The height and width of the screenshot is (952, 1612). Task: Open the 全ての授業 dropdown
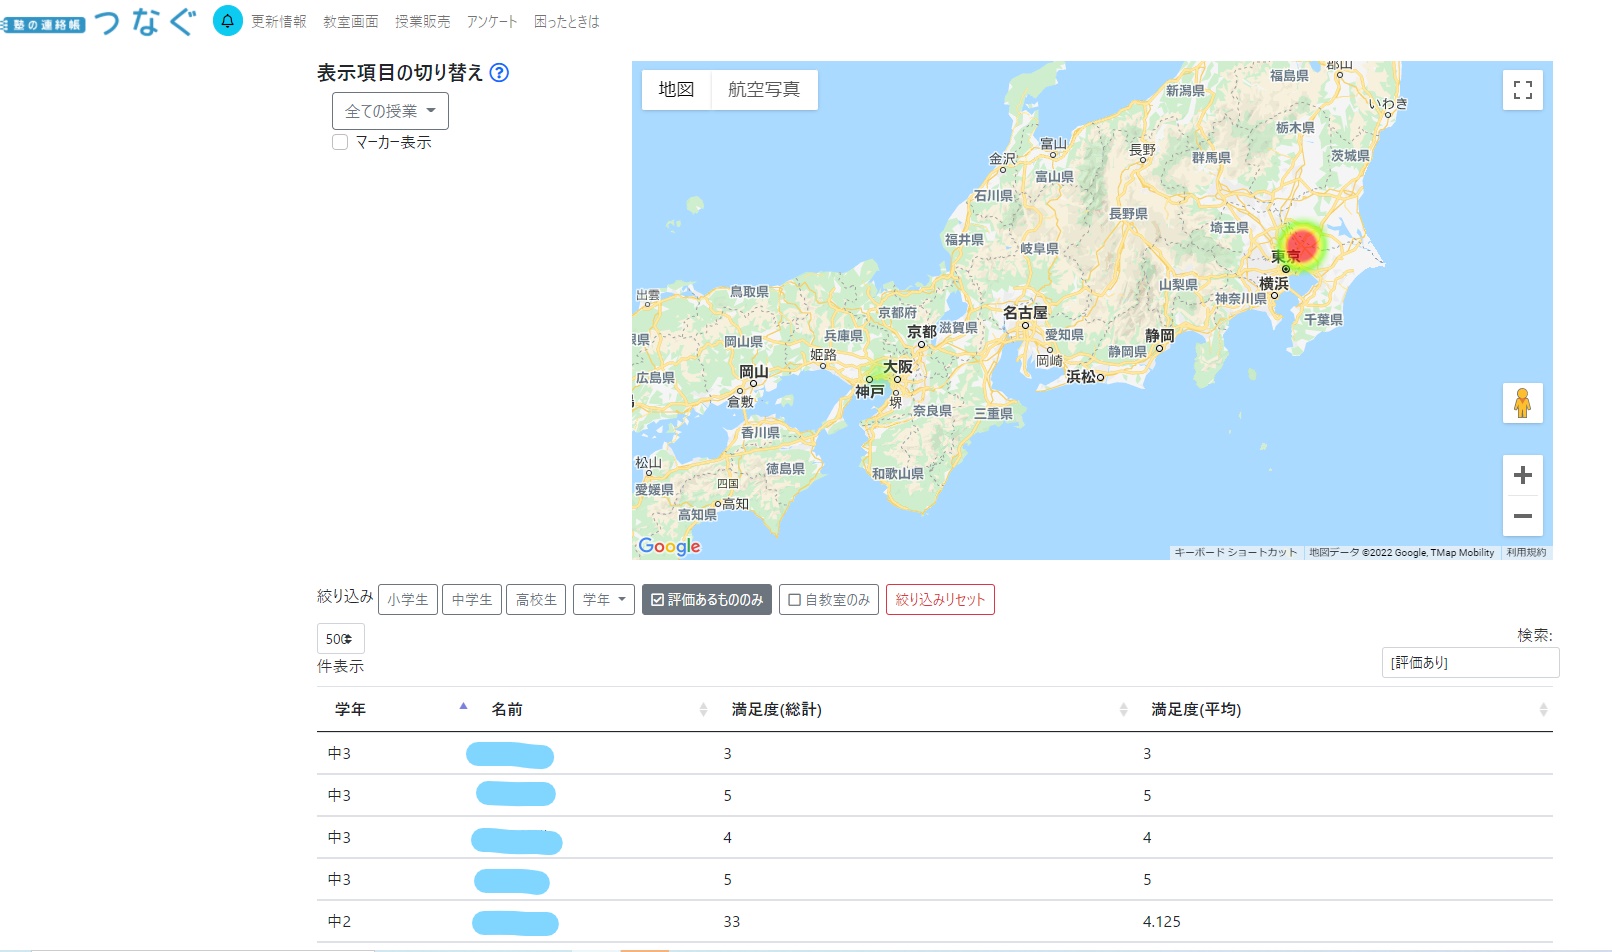point(390,111)
